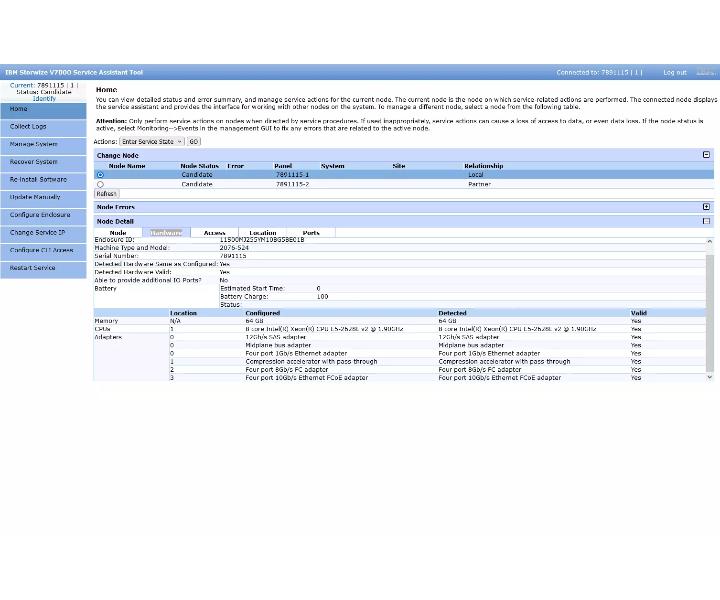
Task: Click the Log out link
Action: [675, 73]
